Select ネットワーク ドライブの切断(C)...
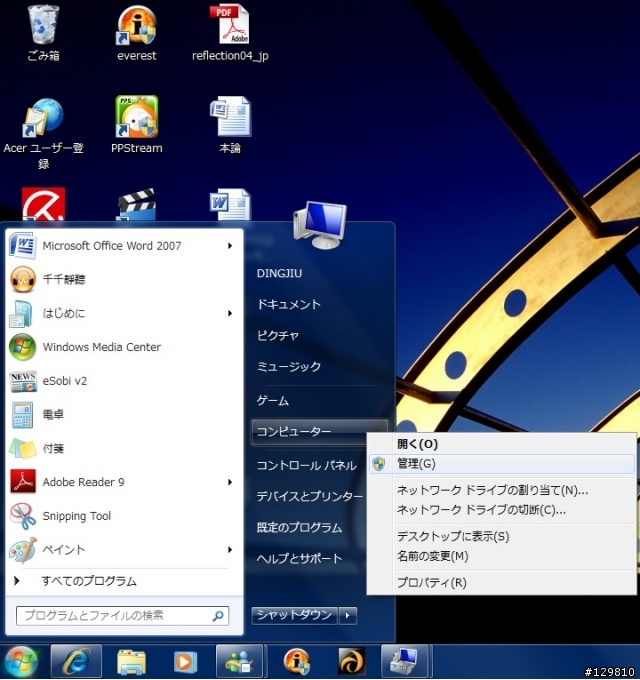 pyautogui.click(x=501, y=510)
